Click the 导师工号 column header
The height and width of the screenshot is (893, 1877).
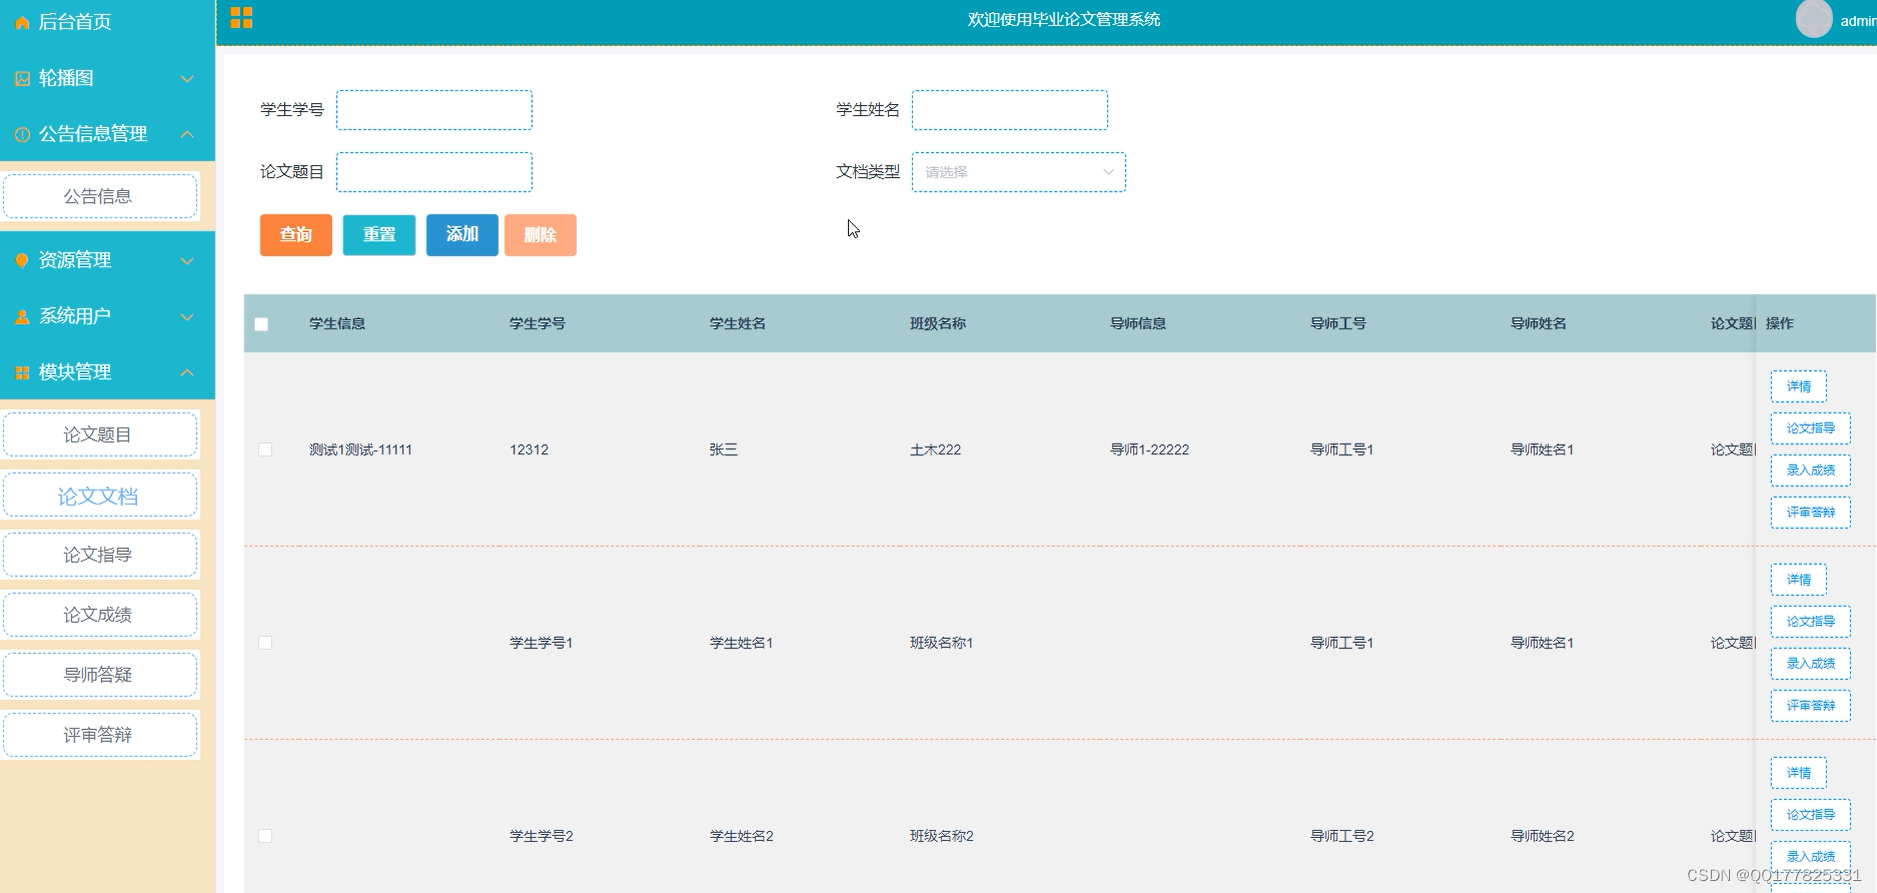(x=1338, y=324)
